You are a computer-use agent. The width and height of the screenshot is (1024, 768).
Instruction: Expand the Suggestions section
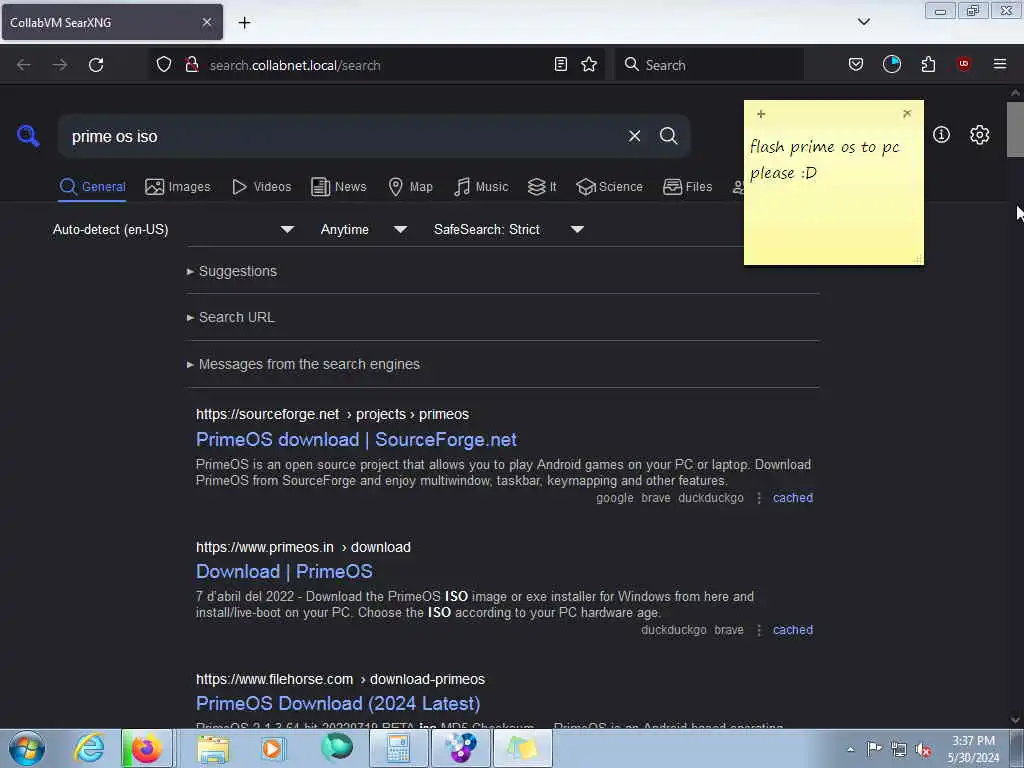point(232,271)
